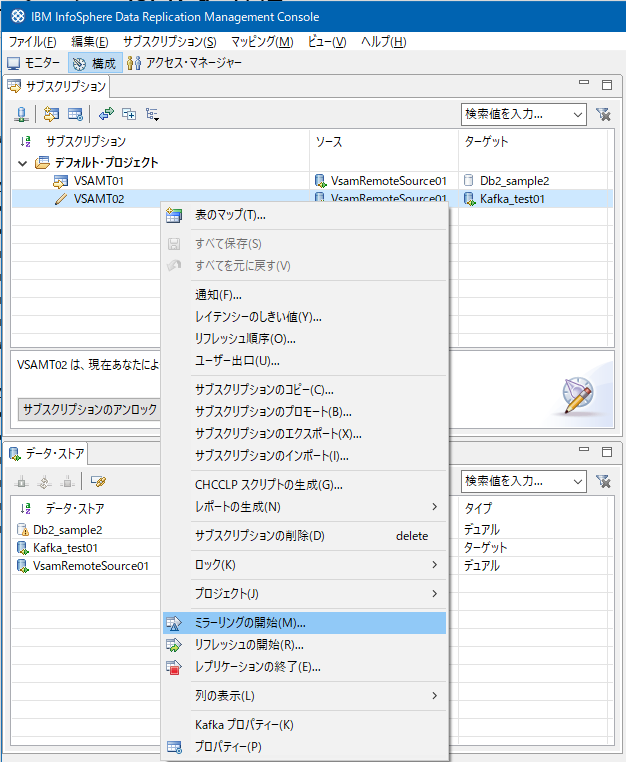Minimize the サブスクリプション panel

click(x=584, y=83)
